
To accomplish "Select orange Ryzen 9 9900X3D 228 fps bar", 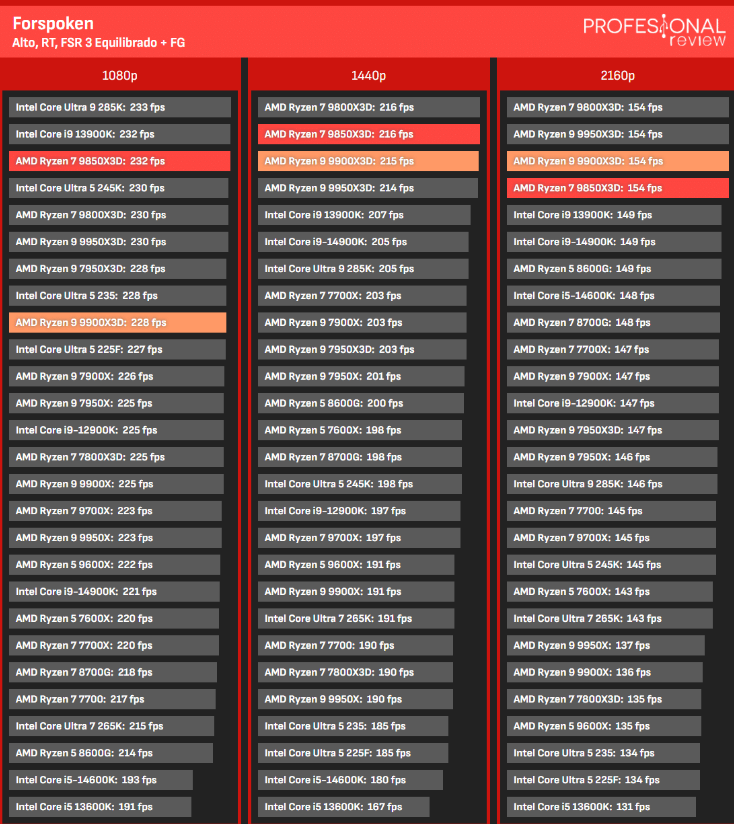I will [x=118, y=323].
